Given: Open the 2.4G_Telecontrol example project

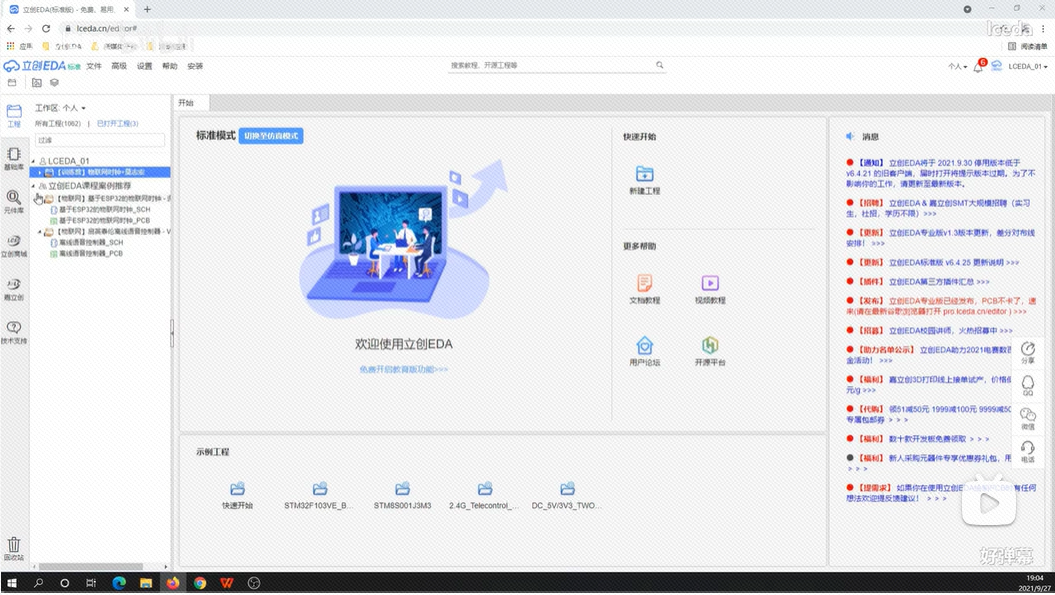Looking at the screenshot, I should tap(484, 495).
